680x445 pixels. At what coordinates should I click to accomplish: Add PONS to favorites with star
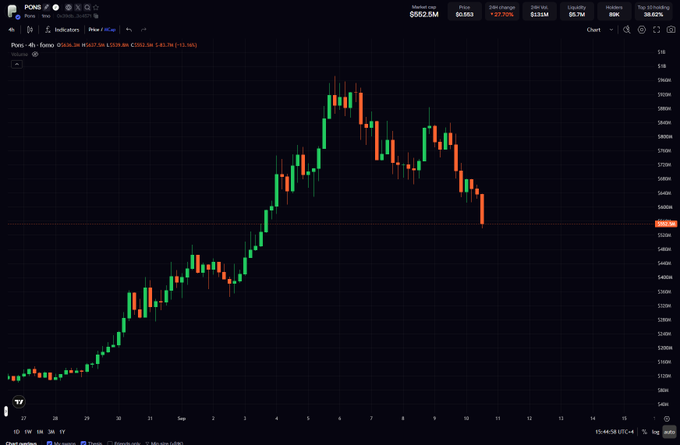(96, 7)
